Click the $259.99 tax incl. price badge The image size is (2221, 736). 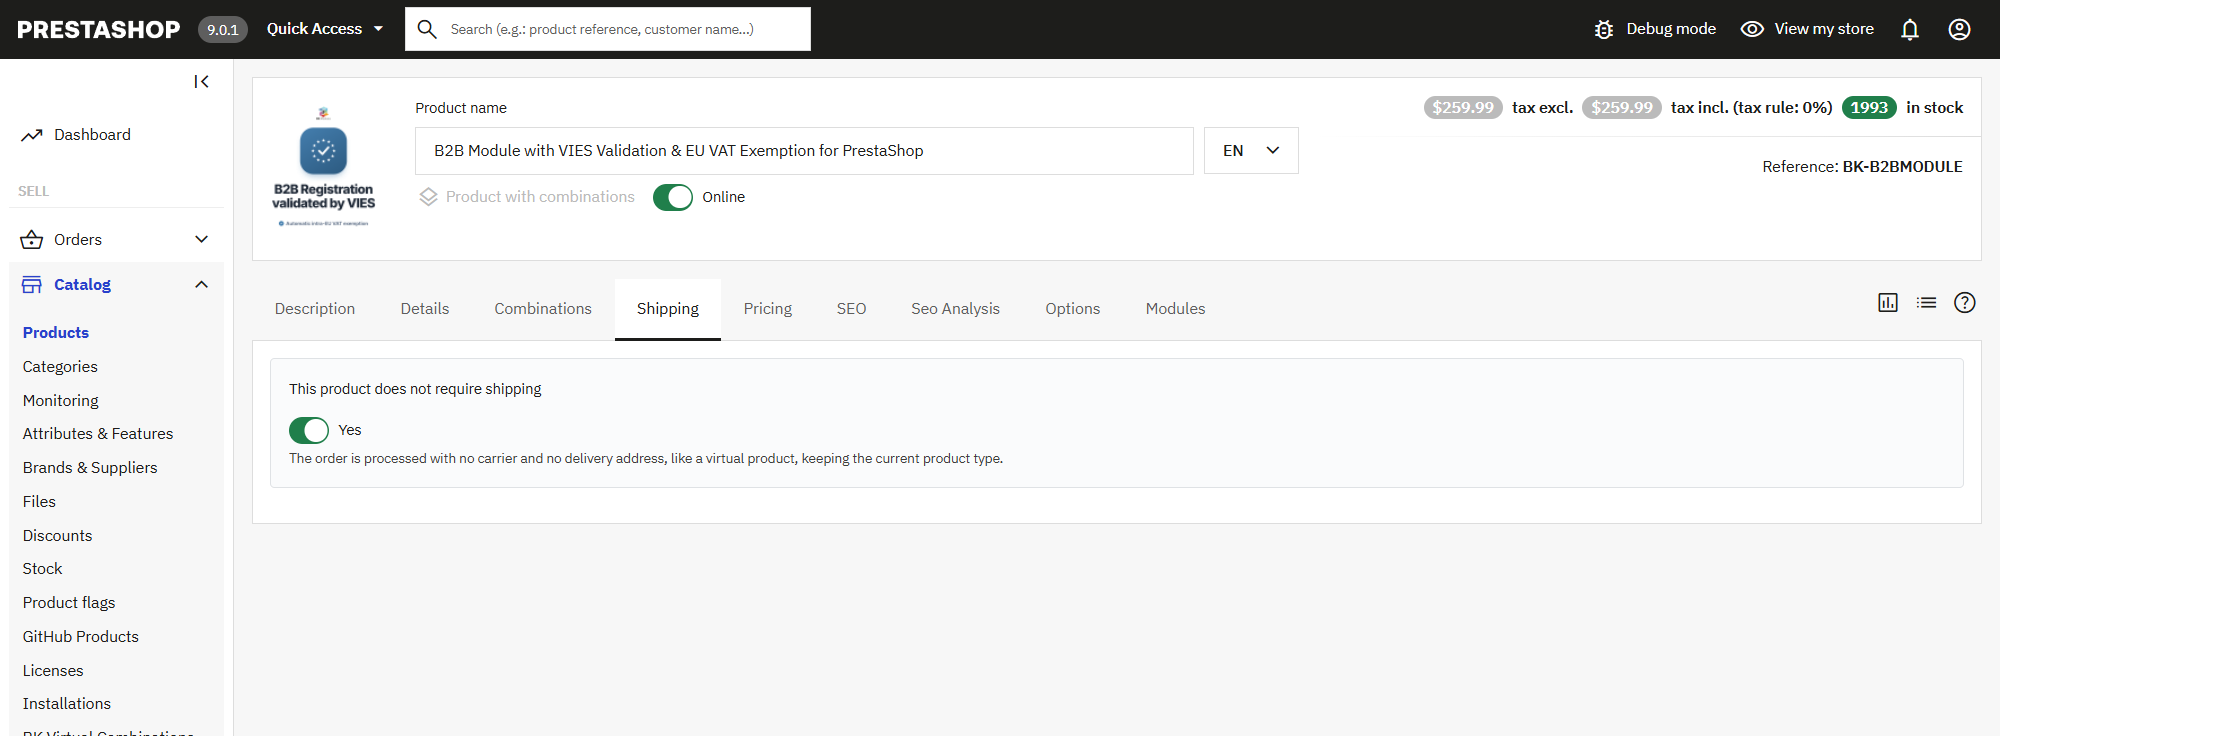pyautogui.click(x=1622, y=108)
